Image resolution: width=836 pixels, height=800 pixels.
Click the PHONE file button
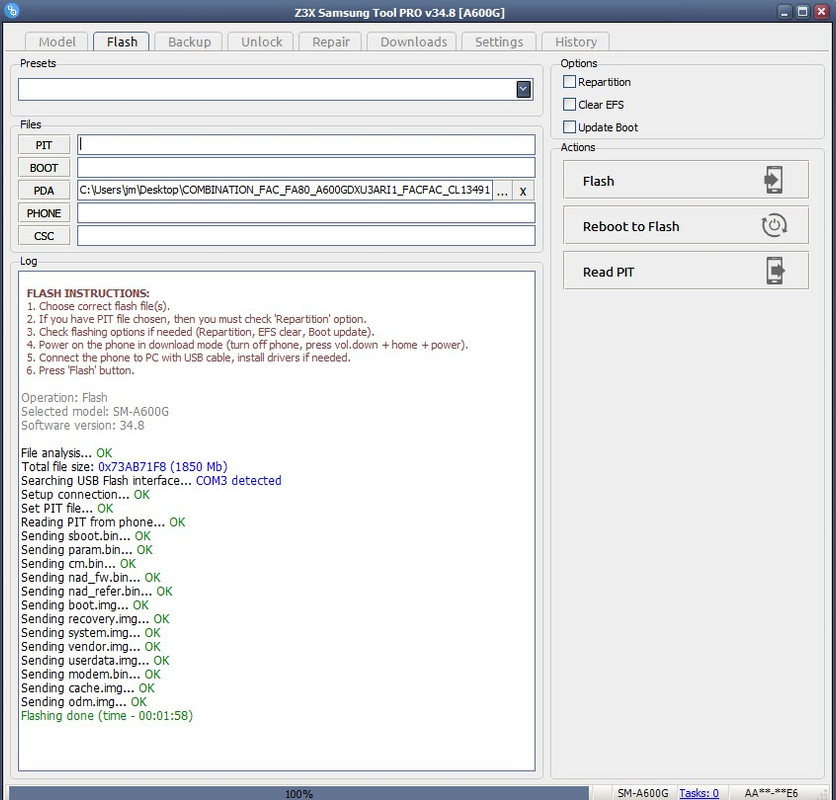point(44,213)
